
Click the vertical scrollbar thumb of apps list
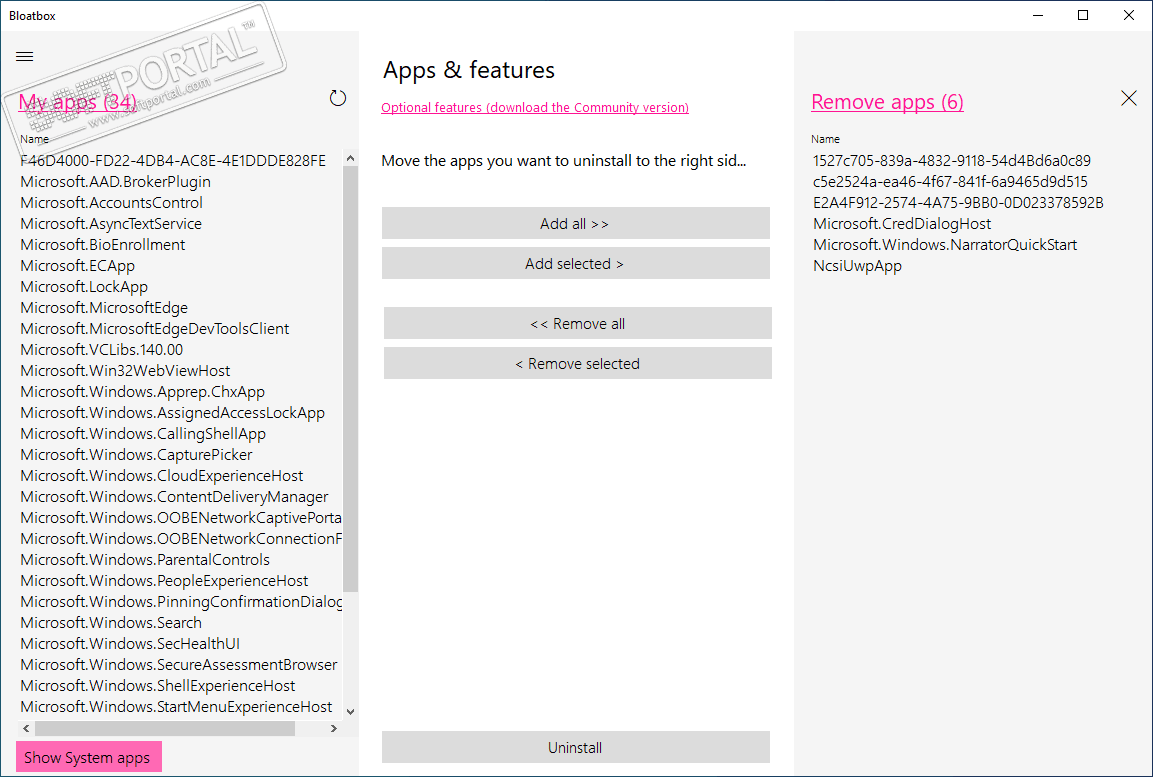(x=350, y=379)
